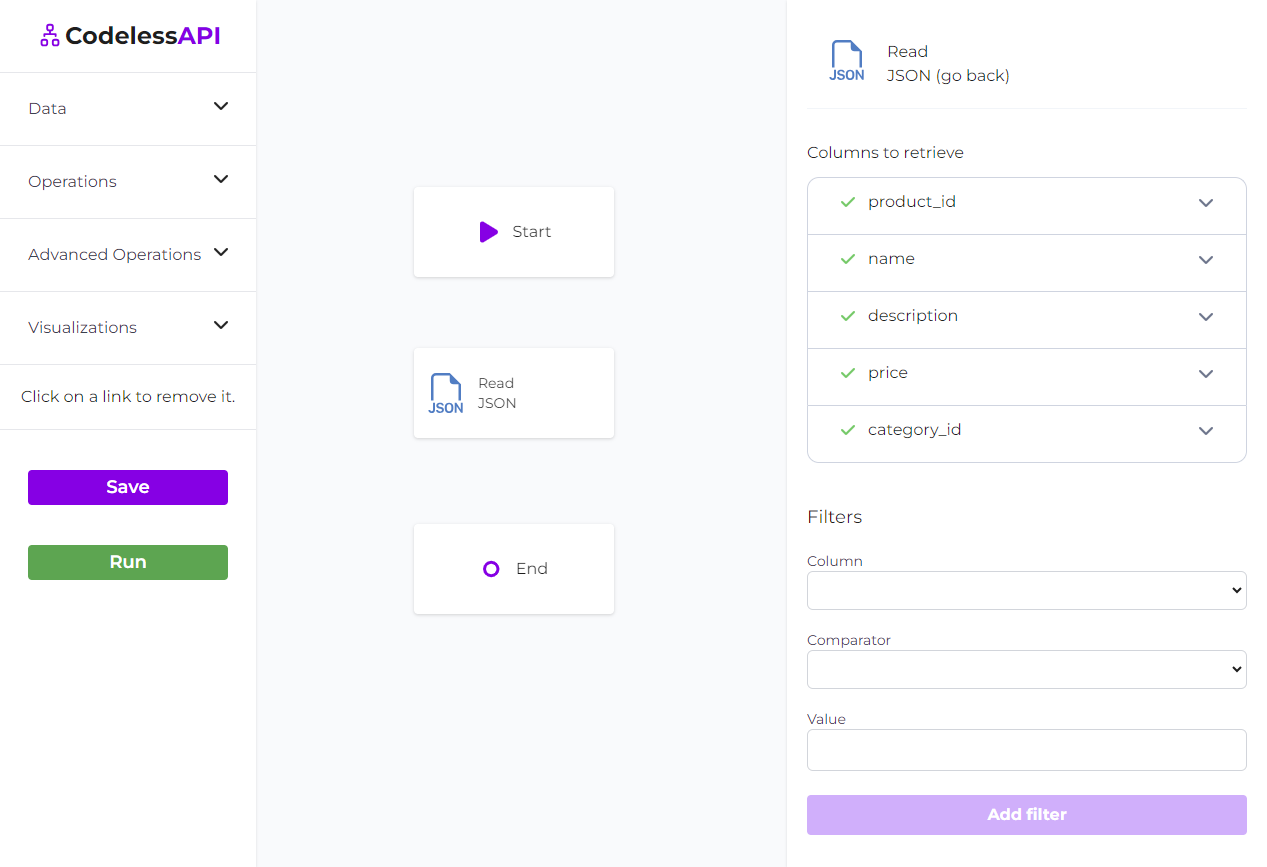
Task: Expand the product_id column chevron
Action: coord(1206,203)
